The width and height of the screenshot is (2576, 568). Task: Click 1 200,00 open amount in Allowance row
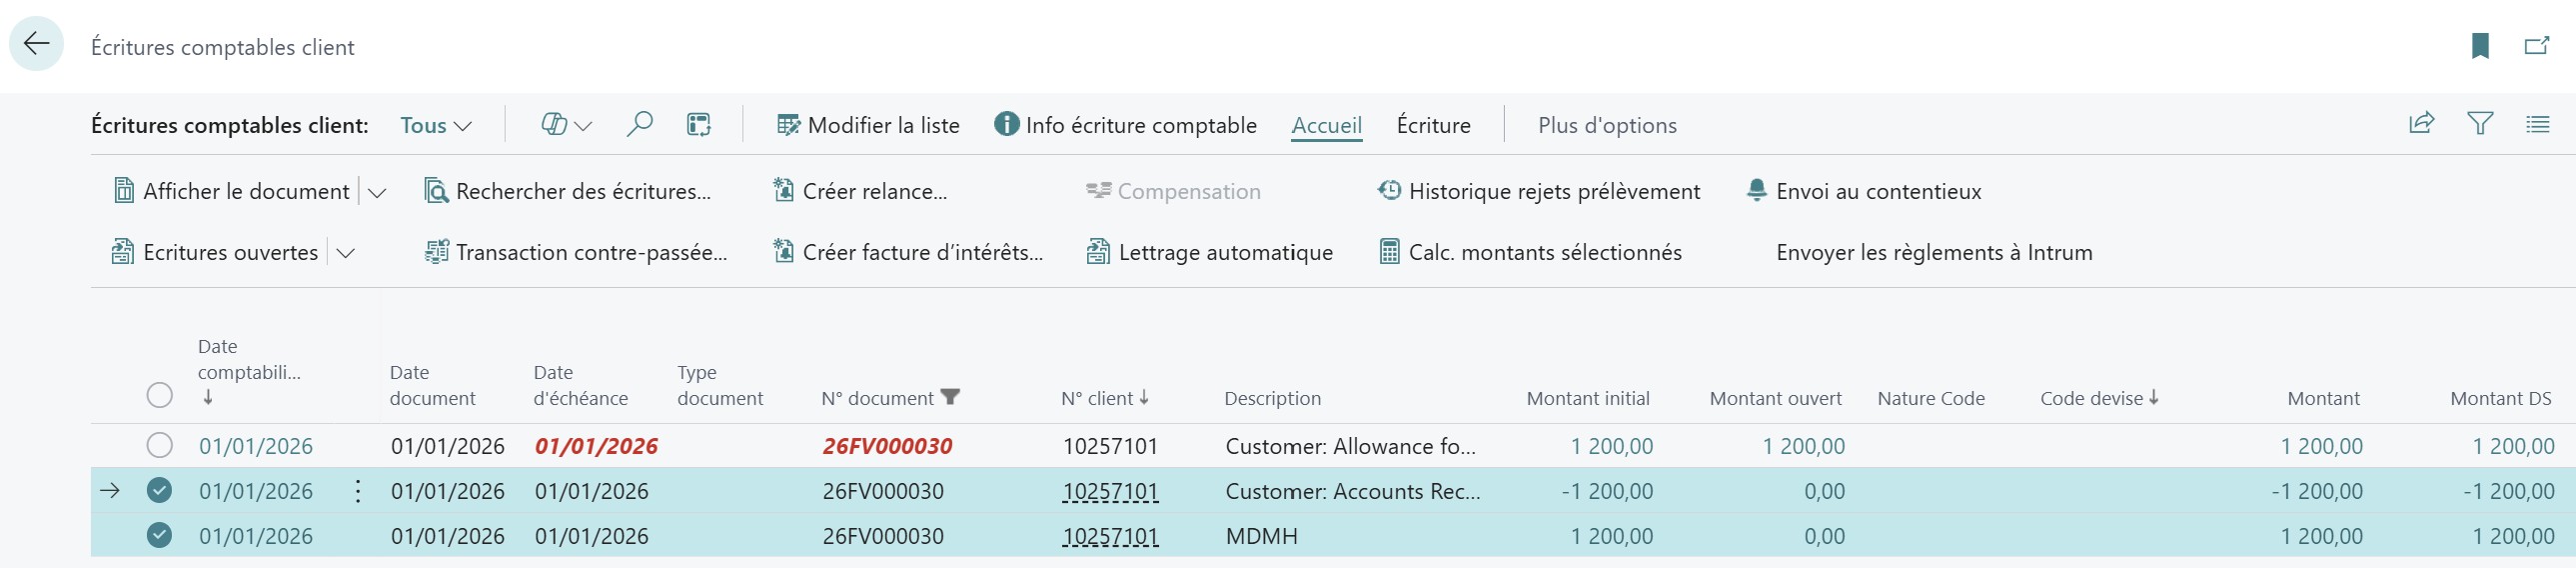click(1803, 446)
